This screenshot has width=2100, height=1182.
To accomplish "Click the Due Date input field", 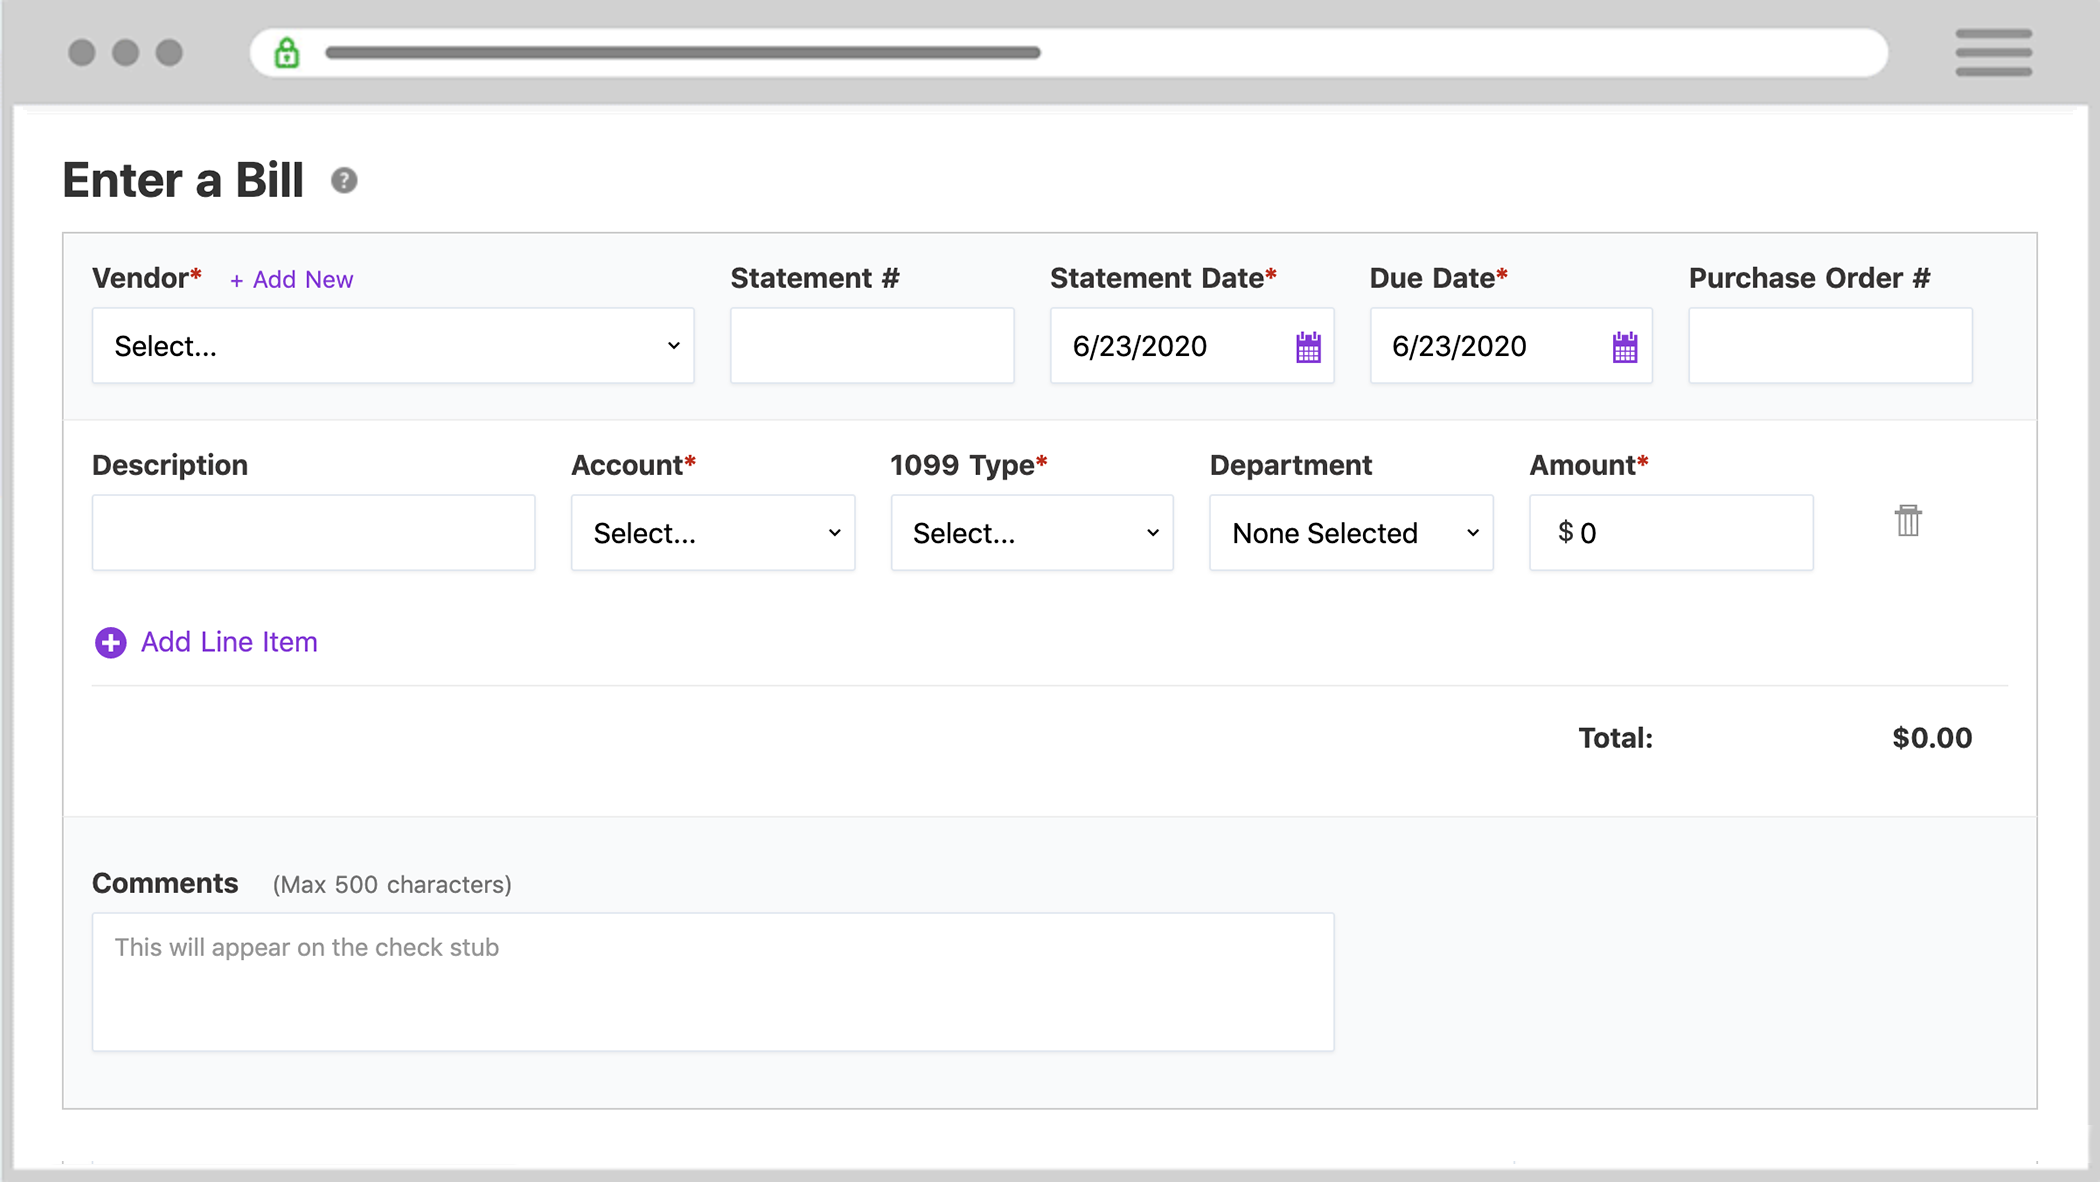I will pos(1507,345).
